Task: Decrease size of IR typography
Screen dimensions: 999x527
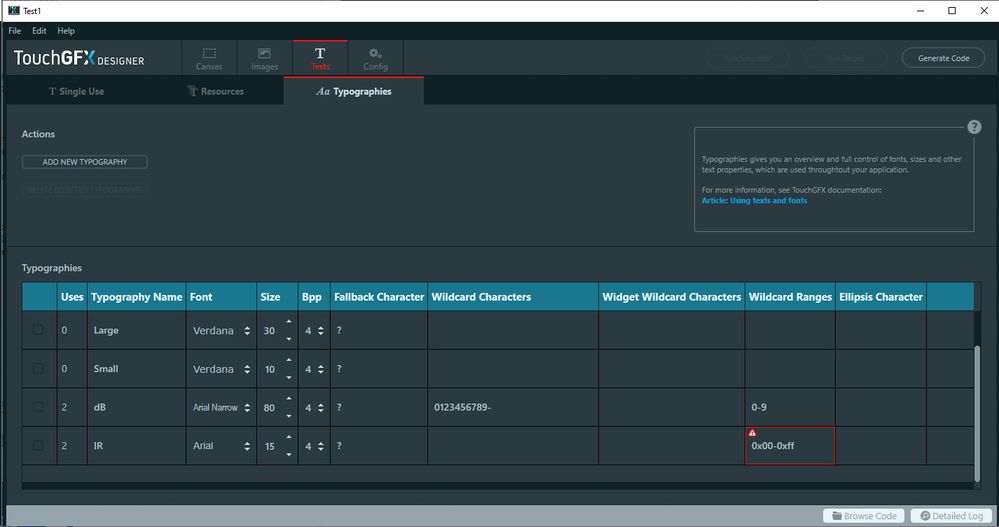Action: pyautogui.click(x=289, y=454)
